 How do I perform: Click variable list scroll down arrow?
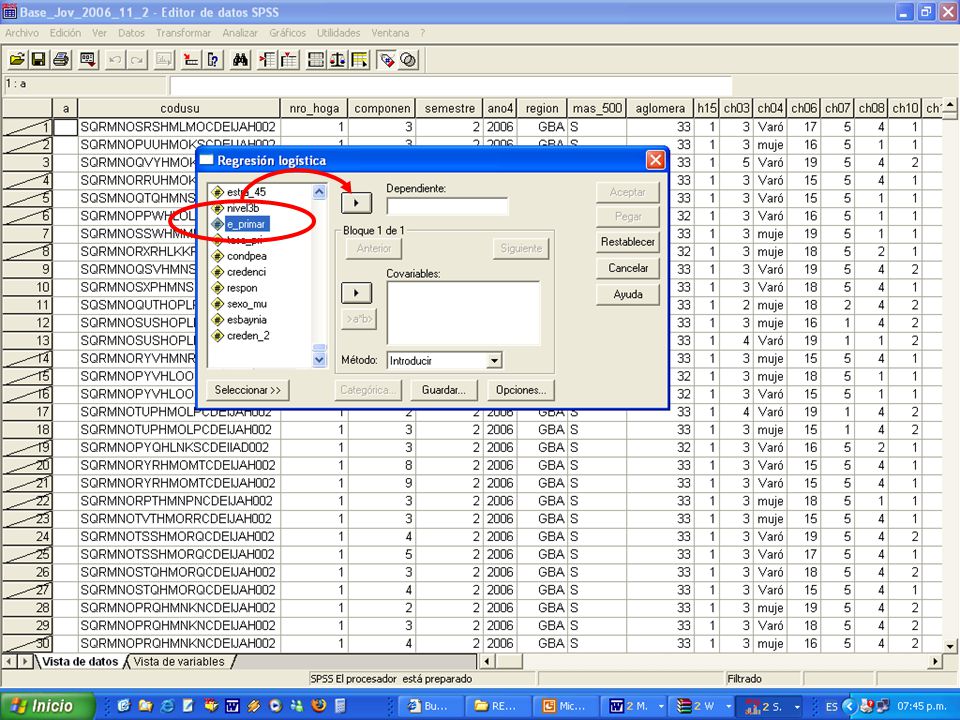[x=320, y=360]
